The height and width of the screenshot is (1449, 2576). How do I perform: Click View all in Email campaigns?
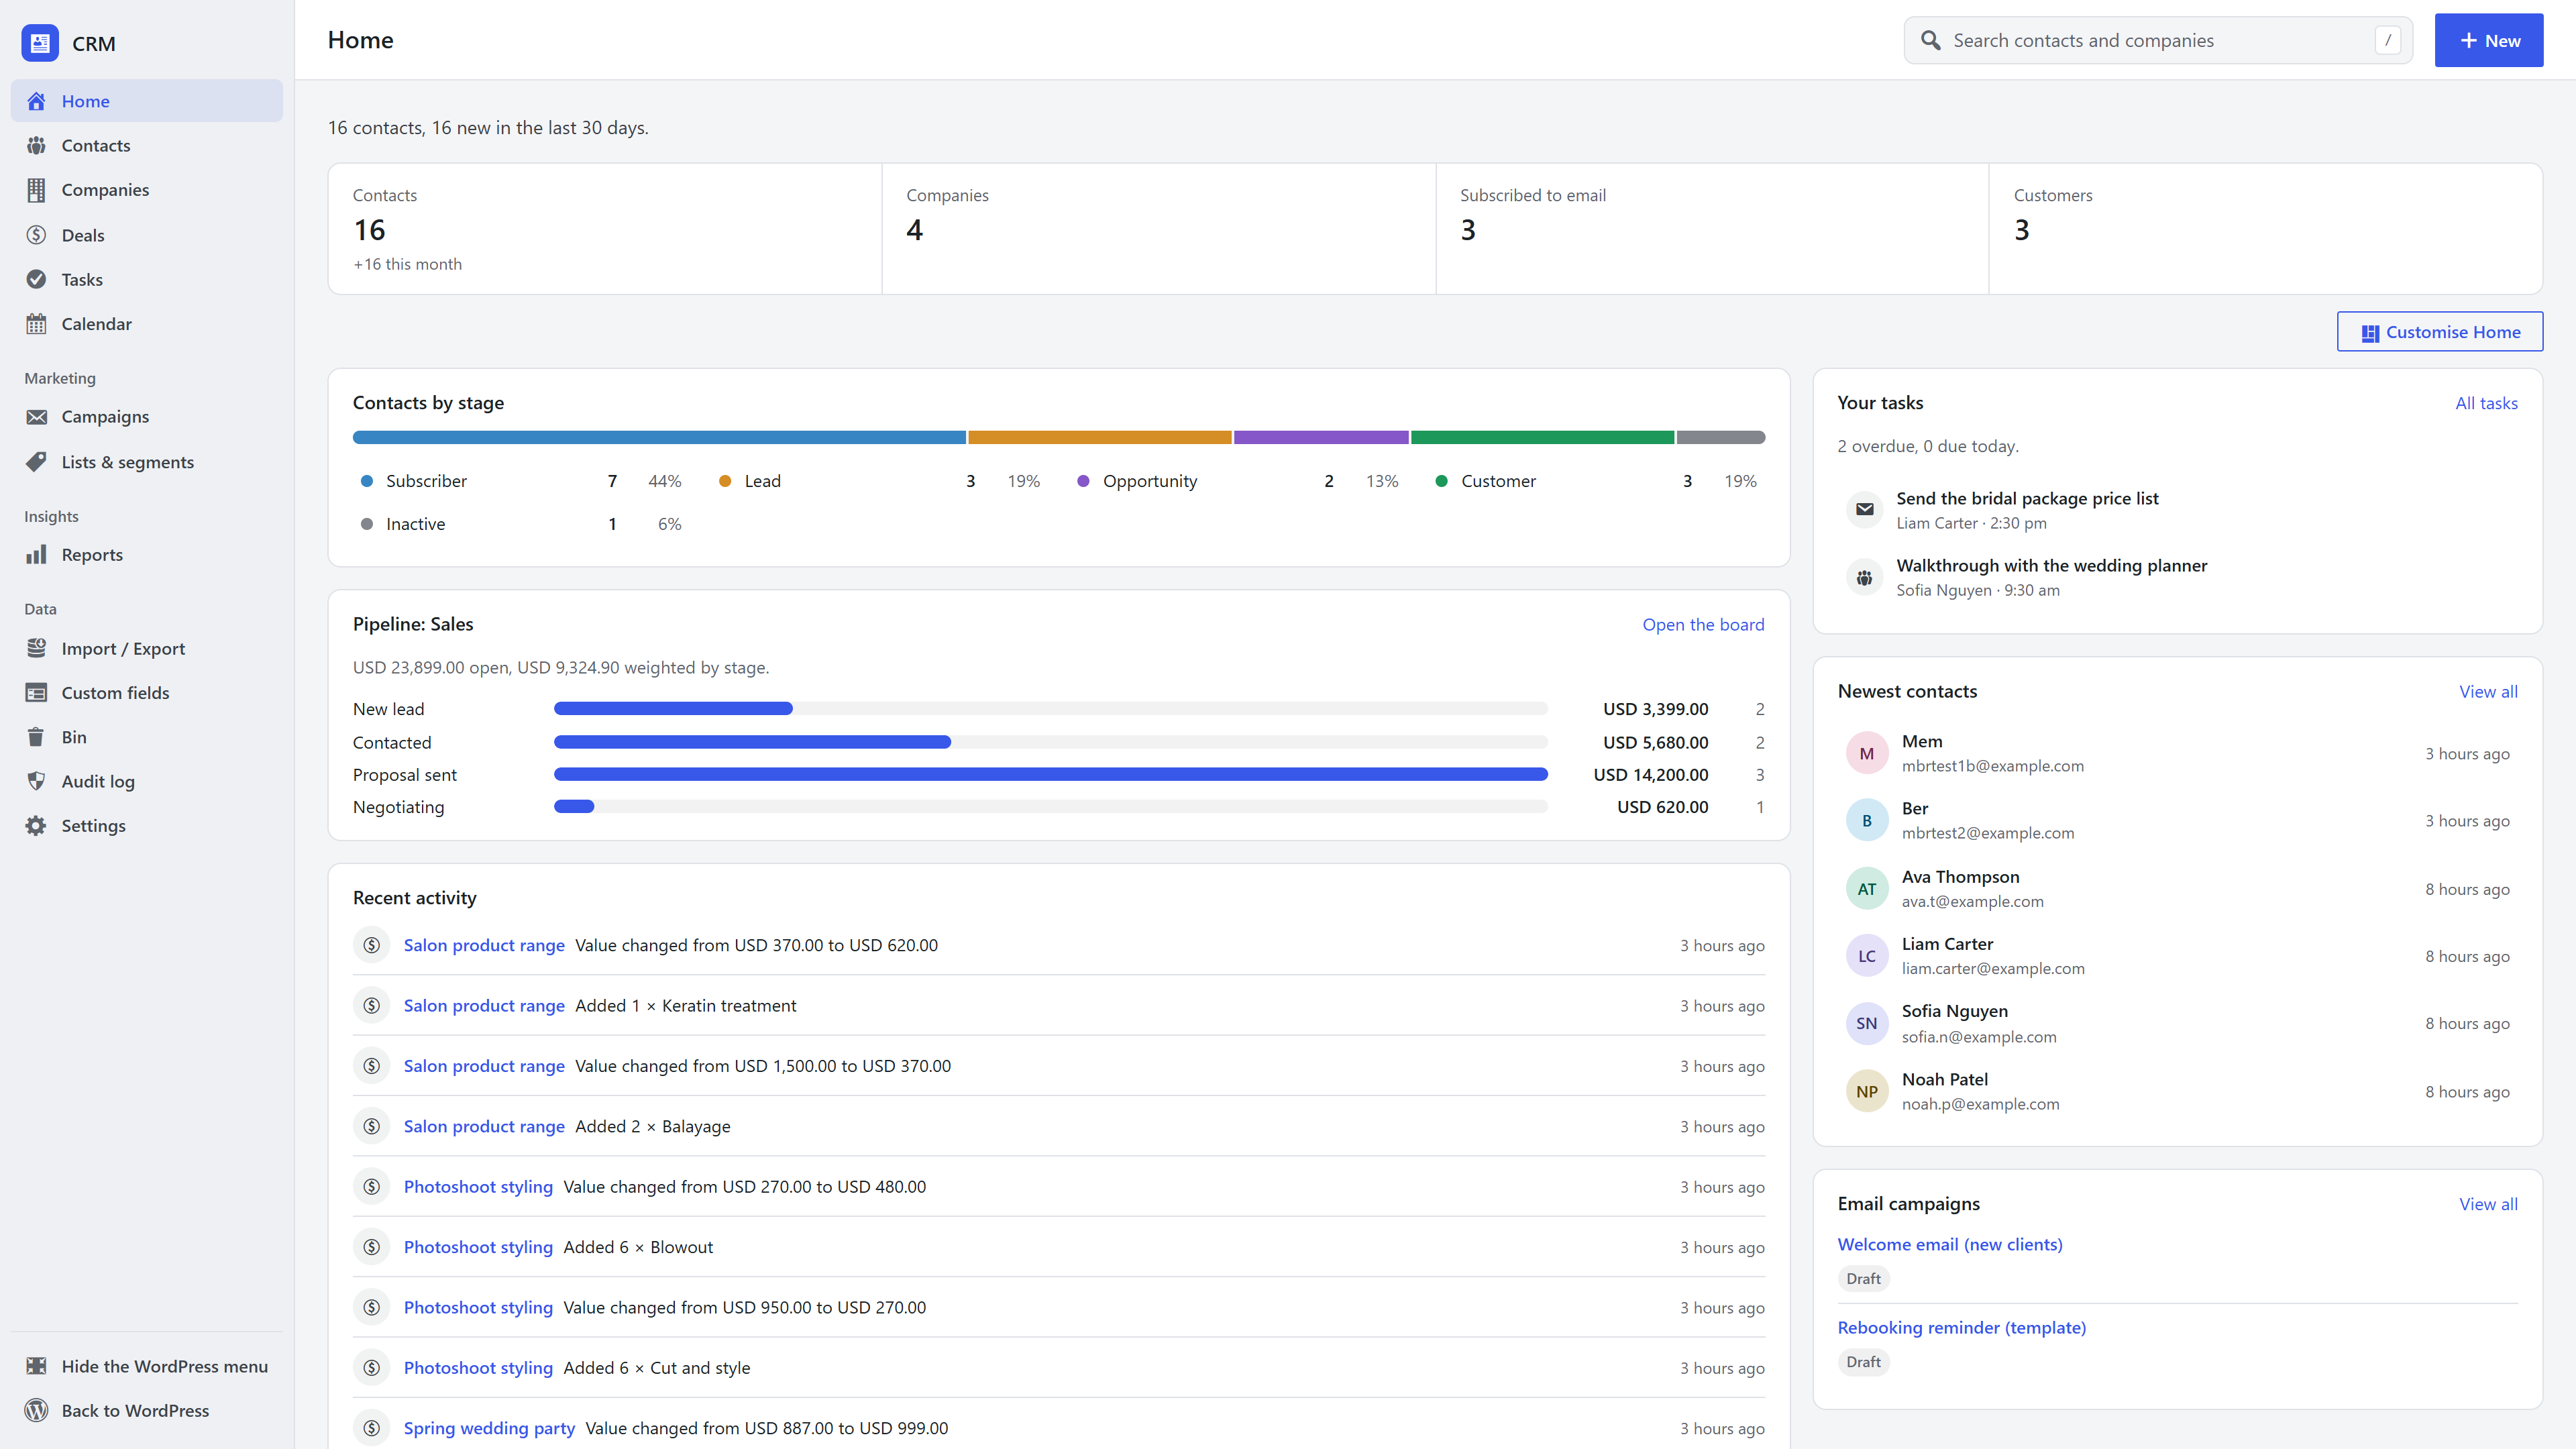click(x=2488, y=1204)
